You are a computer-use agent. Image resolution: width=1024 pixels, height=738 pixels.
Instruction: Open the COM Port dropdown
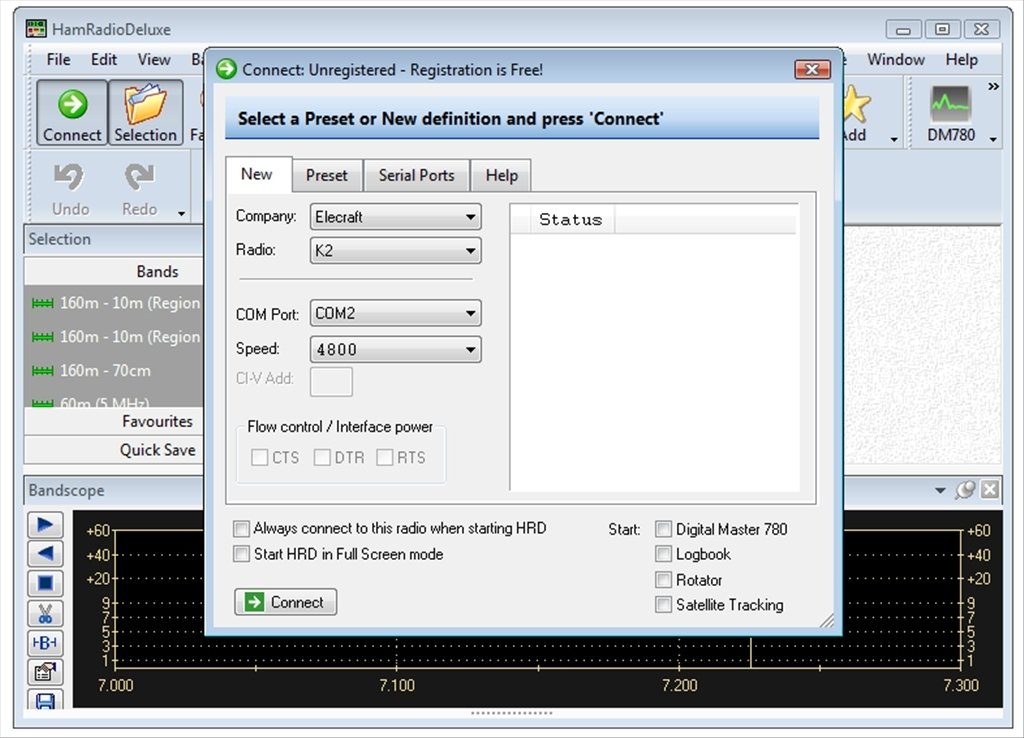click(395, 313)
